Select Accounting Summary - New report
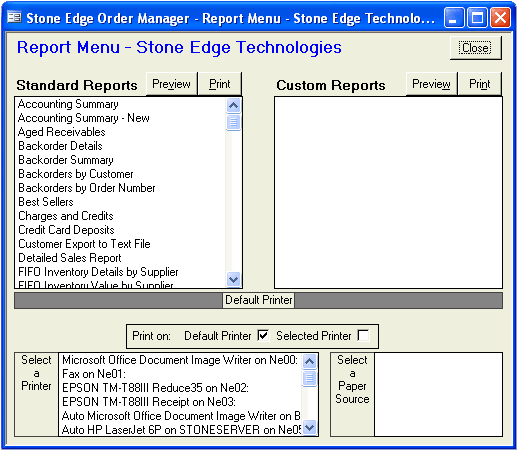The height and width of the screenshot is (450, 517). 121,118
